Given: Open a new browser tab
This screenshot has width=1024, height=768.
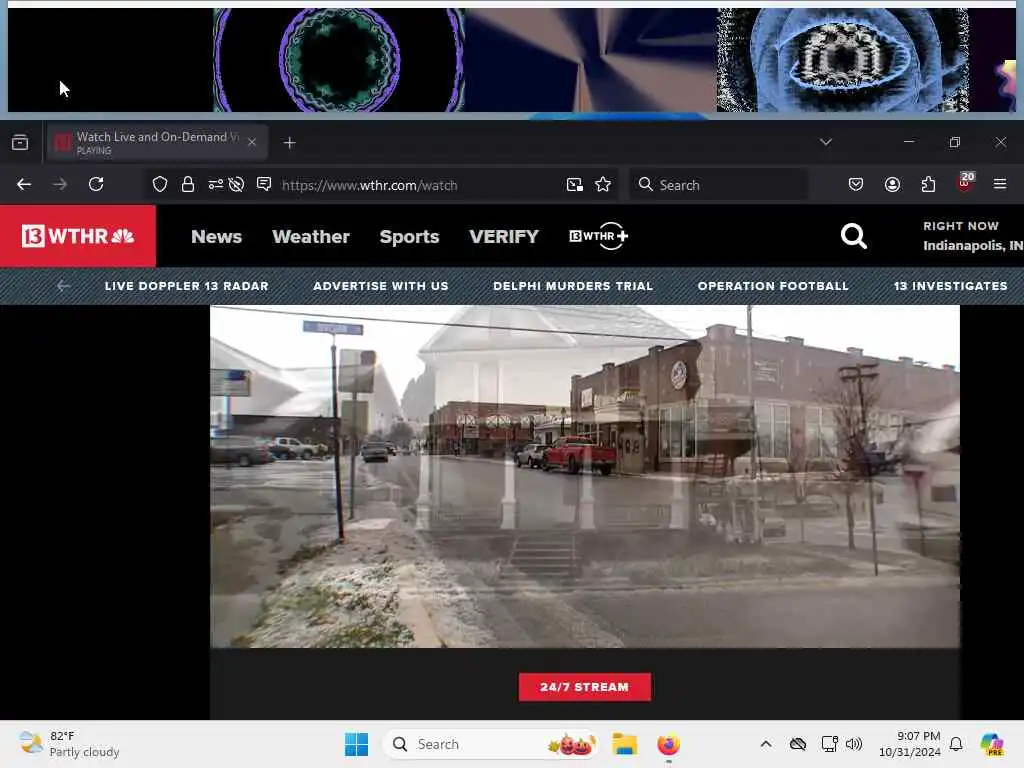Looking at the screenshot, I should point(289,142).
